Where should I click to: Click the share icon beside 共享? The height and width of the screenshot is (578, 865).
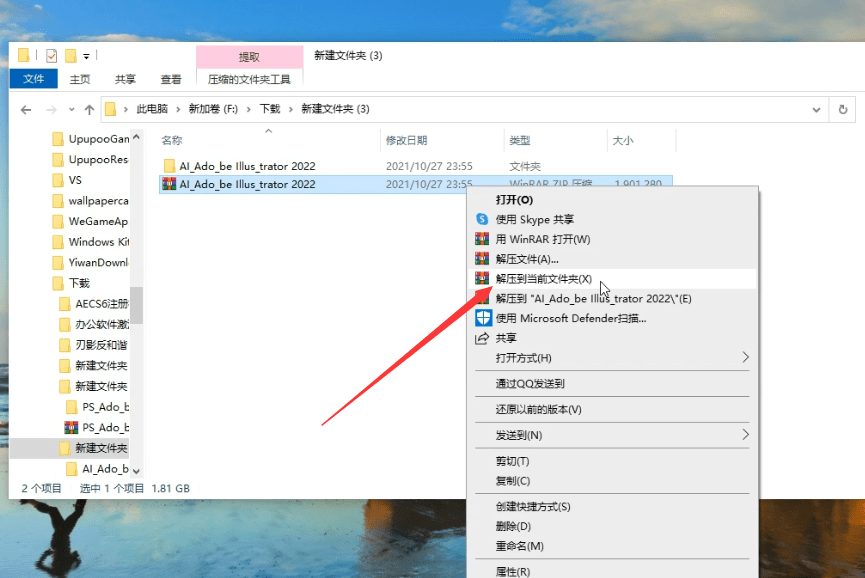tap(482, 338)
